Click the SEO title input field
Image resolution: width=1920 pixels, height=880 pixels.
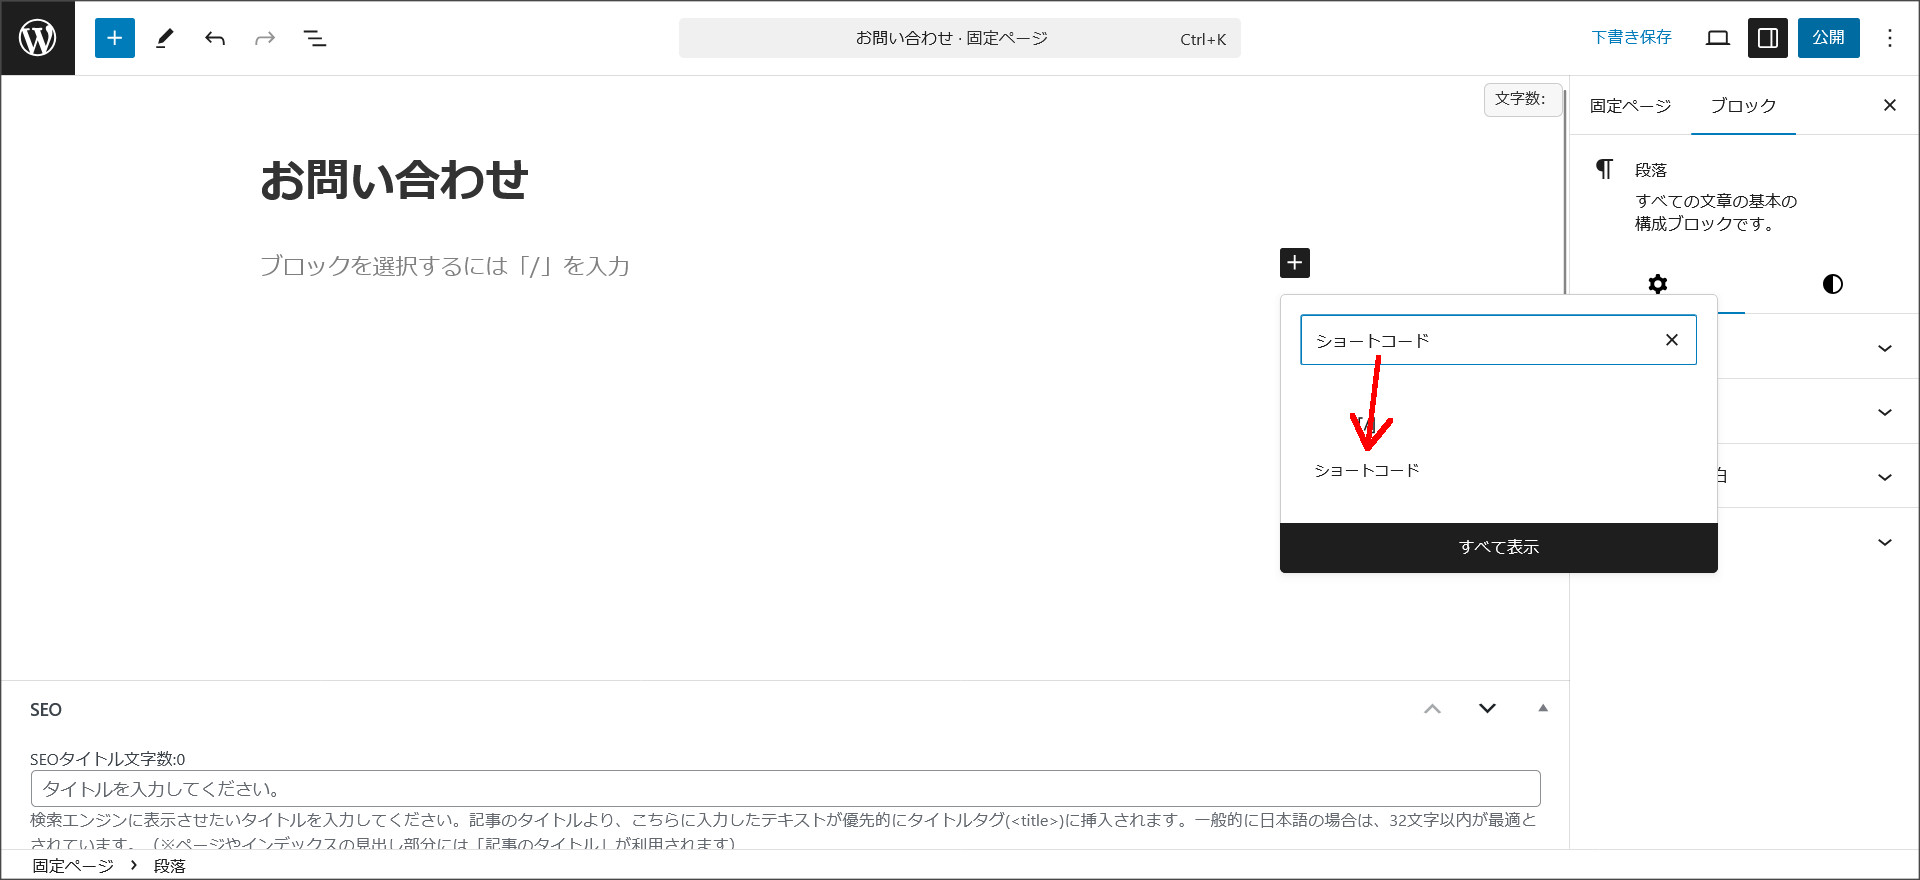(x=785, y=789)
